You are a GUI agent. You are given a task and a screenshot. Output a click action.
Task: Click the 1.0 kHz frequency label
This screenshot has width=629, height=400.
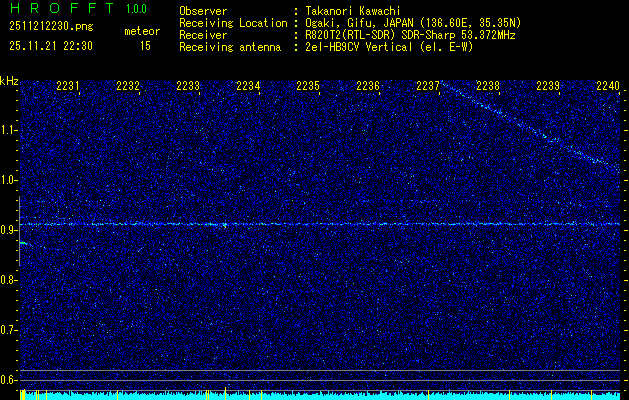(8, 180)
